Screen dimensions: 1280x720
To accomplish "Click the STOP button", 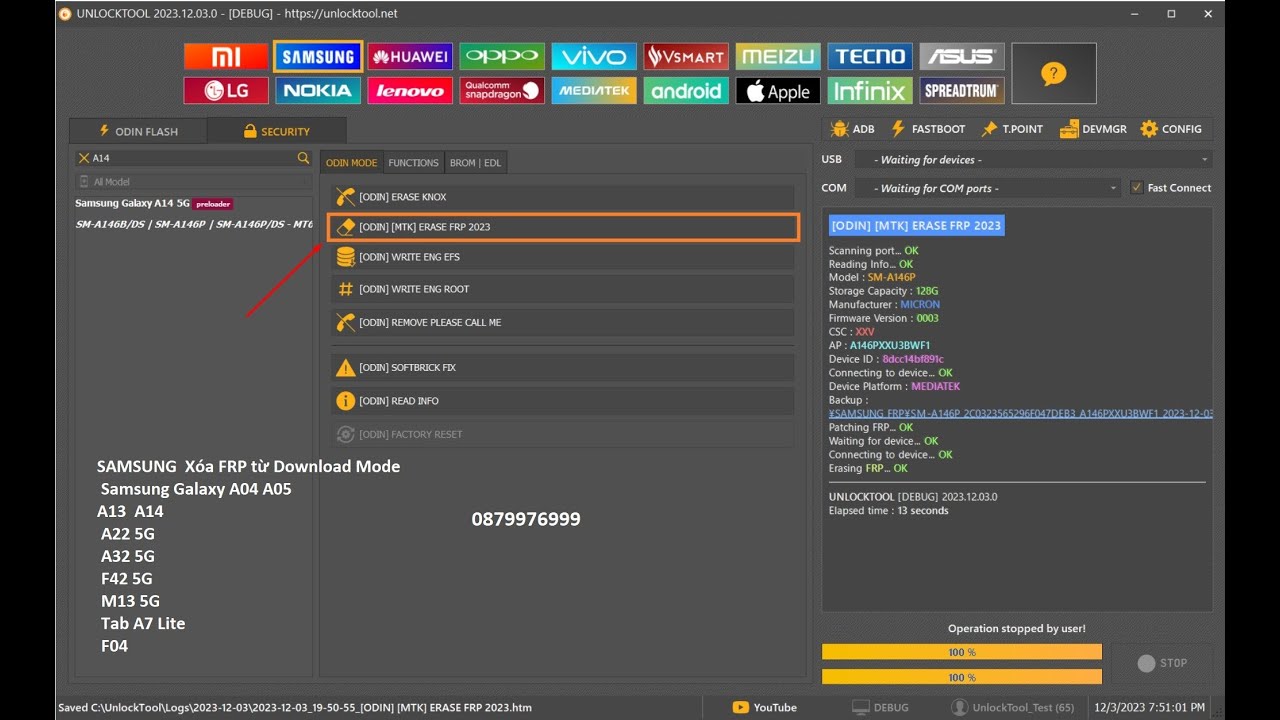I will pos(1162,663).
